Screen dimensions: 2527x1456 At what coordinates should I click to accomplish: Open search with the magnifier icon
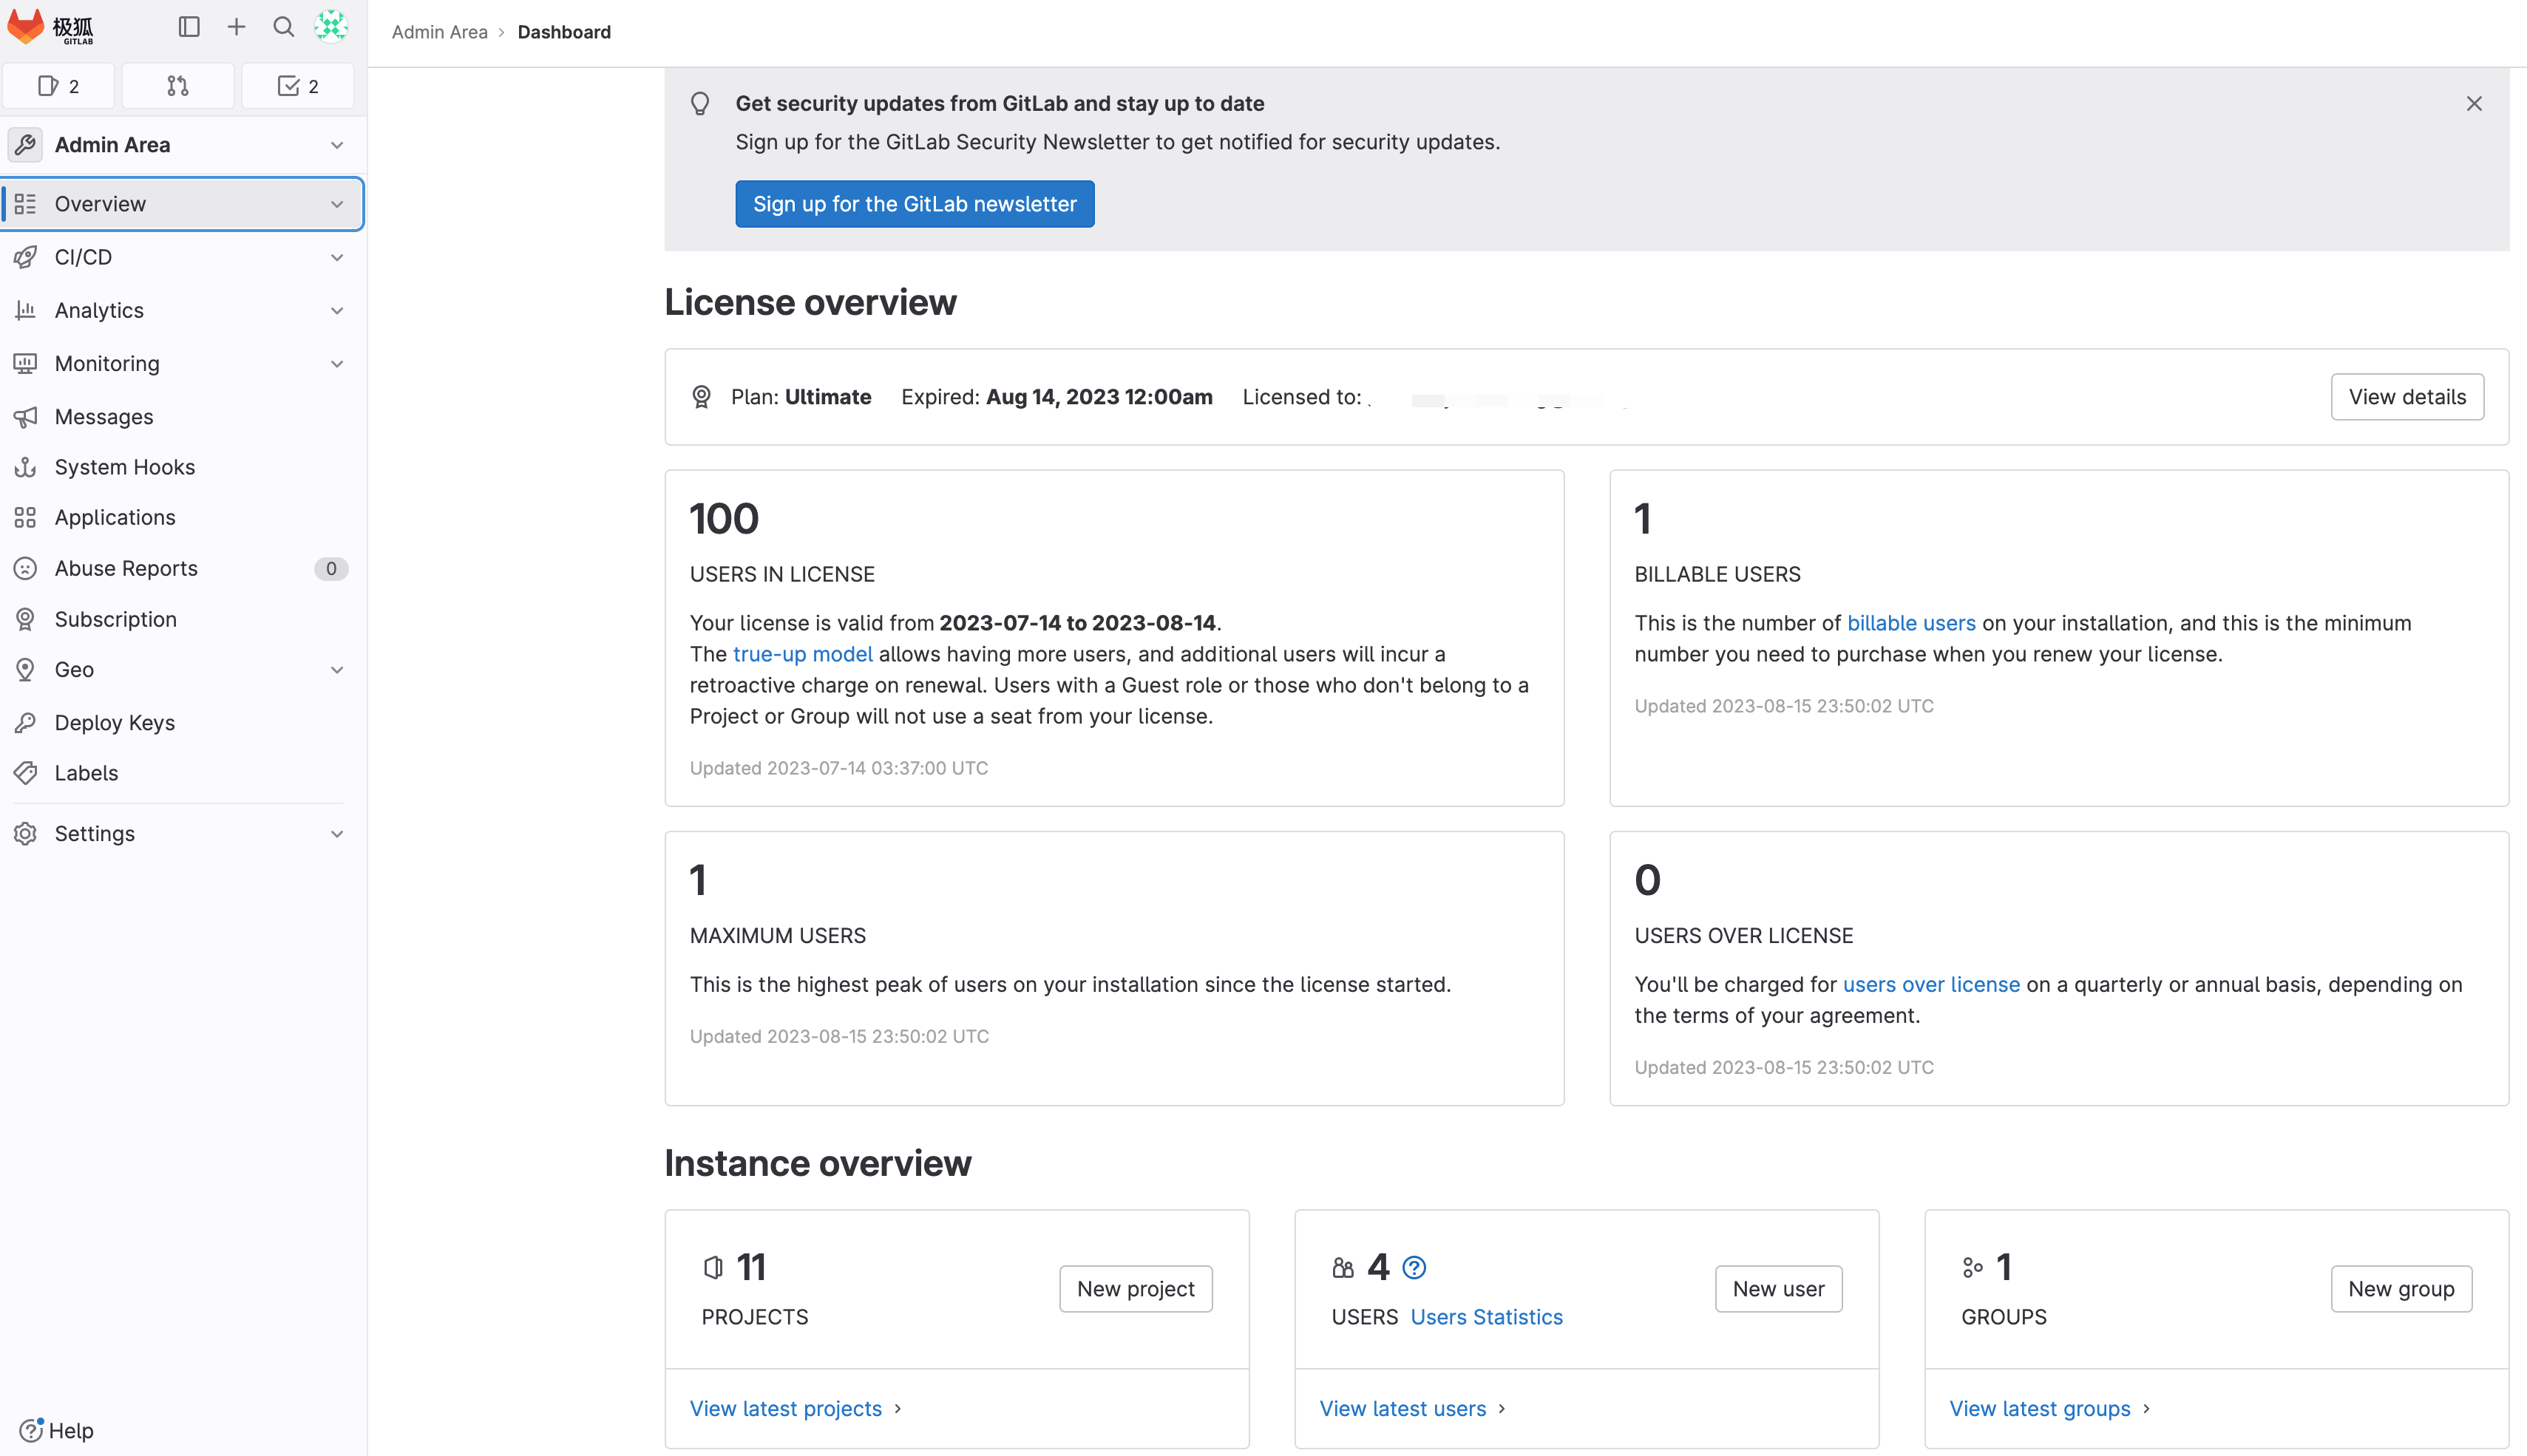284,27
